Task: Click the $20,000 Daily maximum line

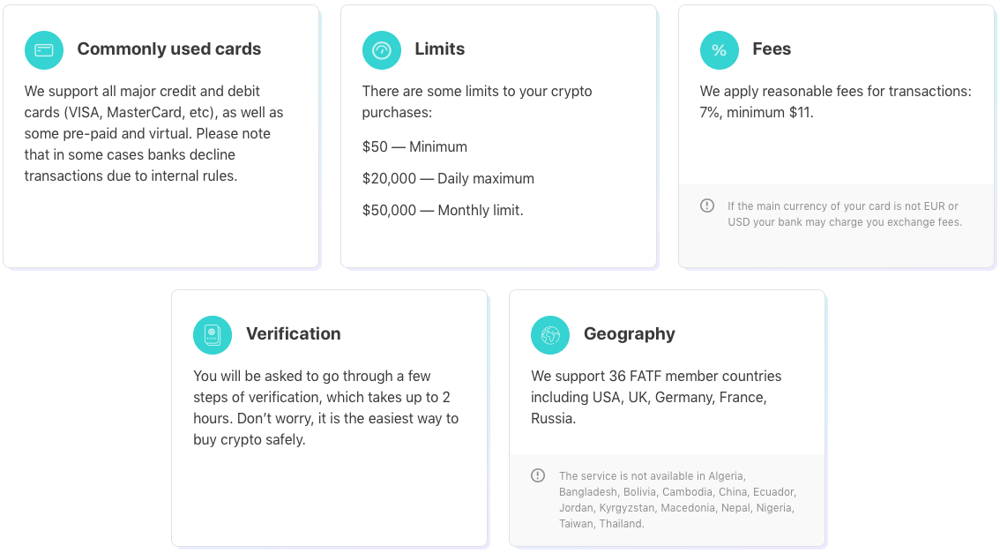Action: coord(448,179)
